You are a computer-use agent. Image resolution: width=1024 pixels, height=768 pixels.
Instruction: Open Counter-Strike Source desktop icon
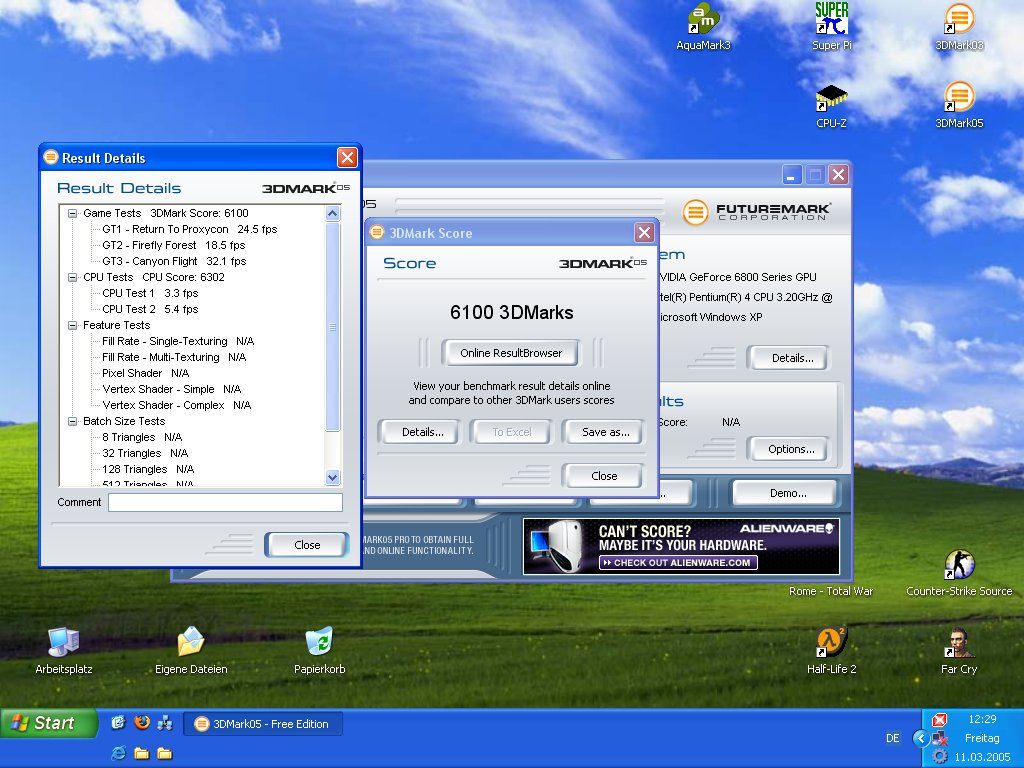(x=959, y=573)
